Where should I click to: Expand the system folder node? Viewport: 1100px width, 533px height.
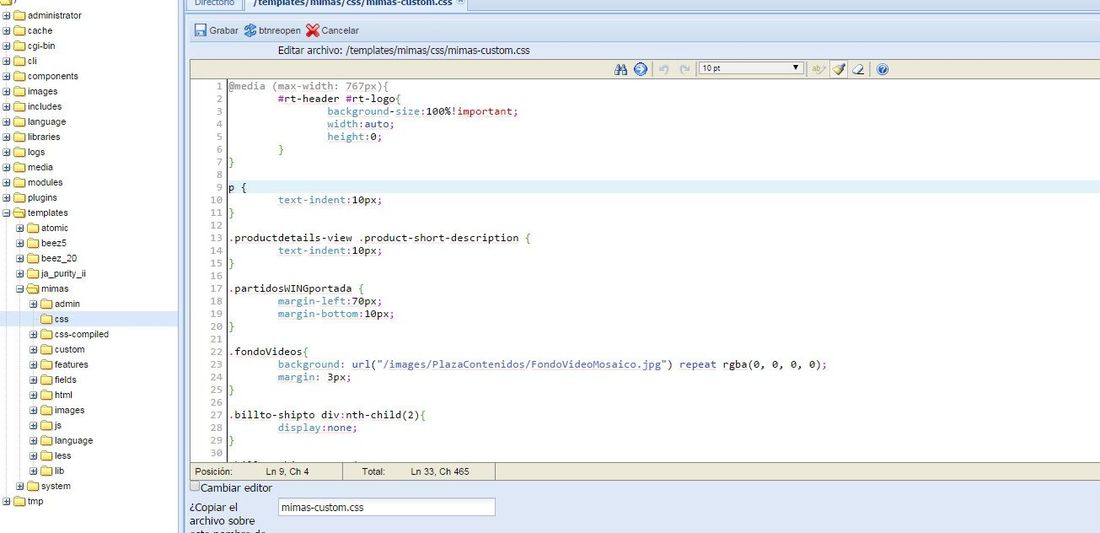point(20,487)
